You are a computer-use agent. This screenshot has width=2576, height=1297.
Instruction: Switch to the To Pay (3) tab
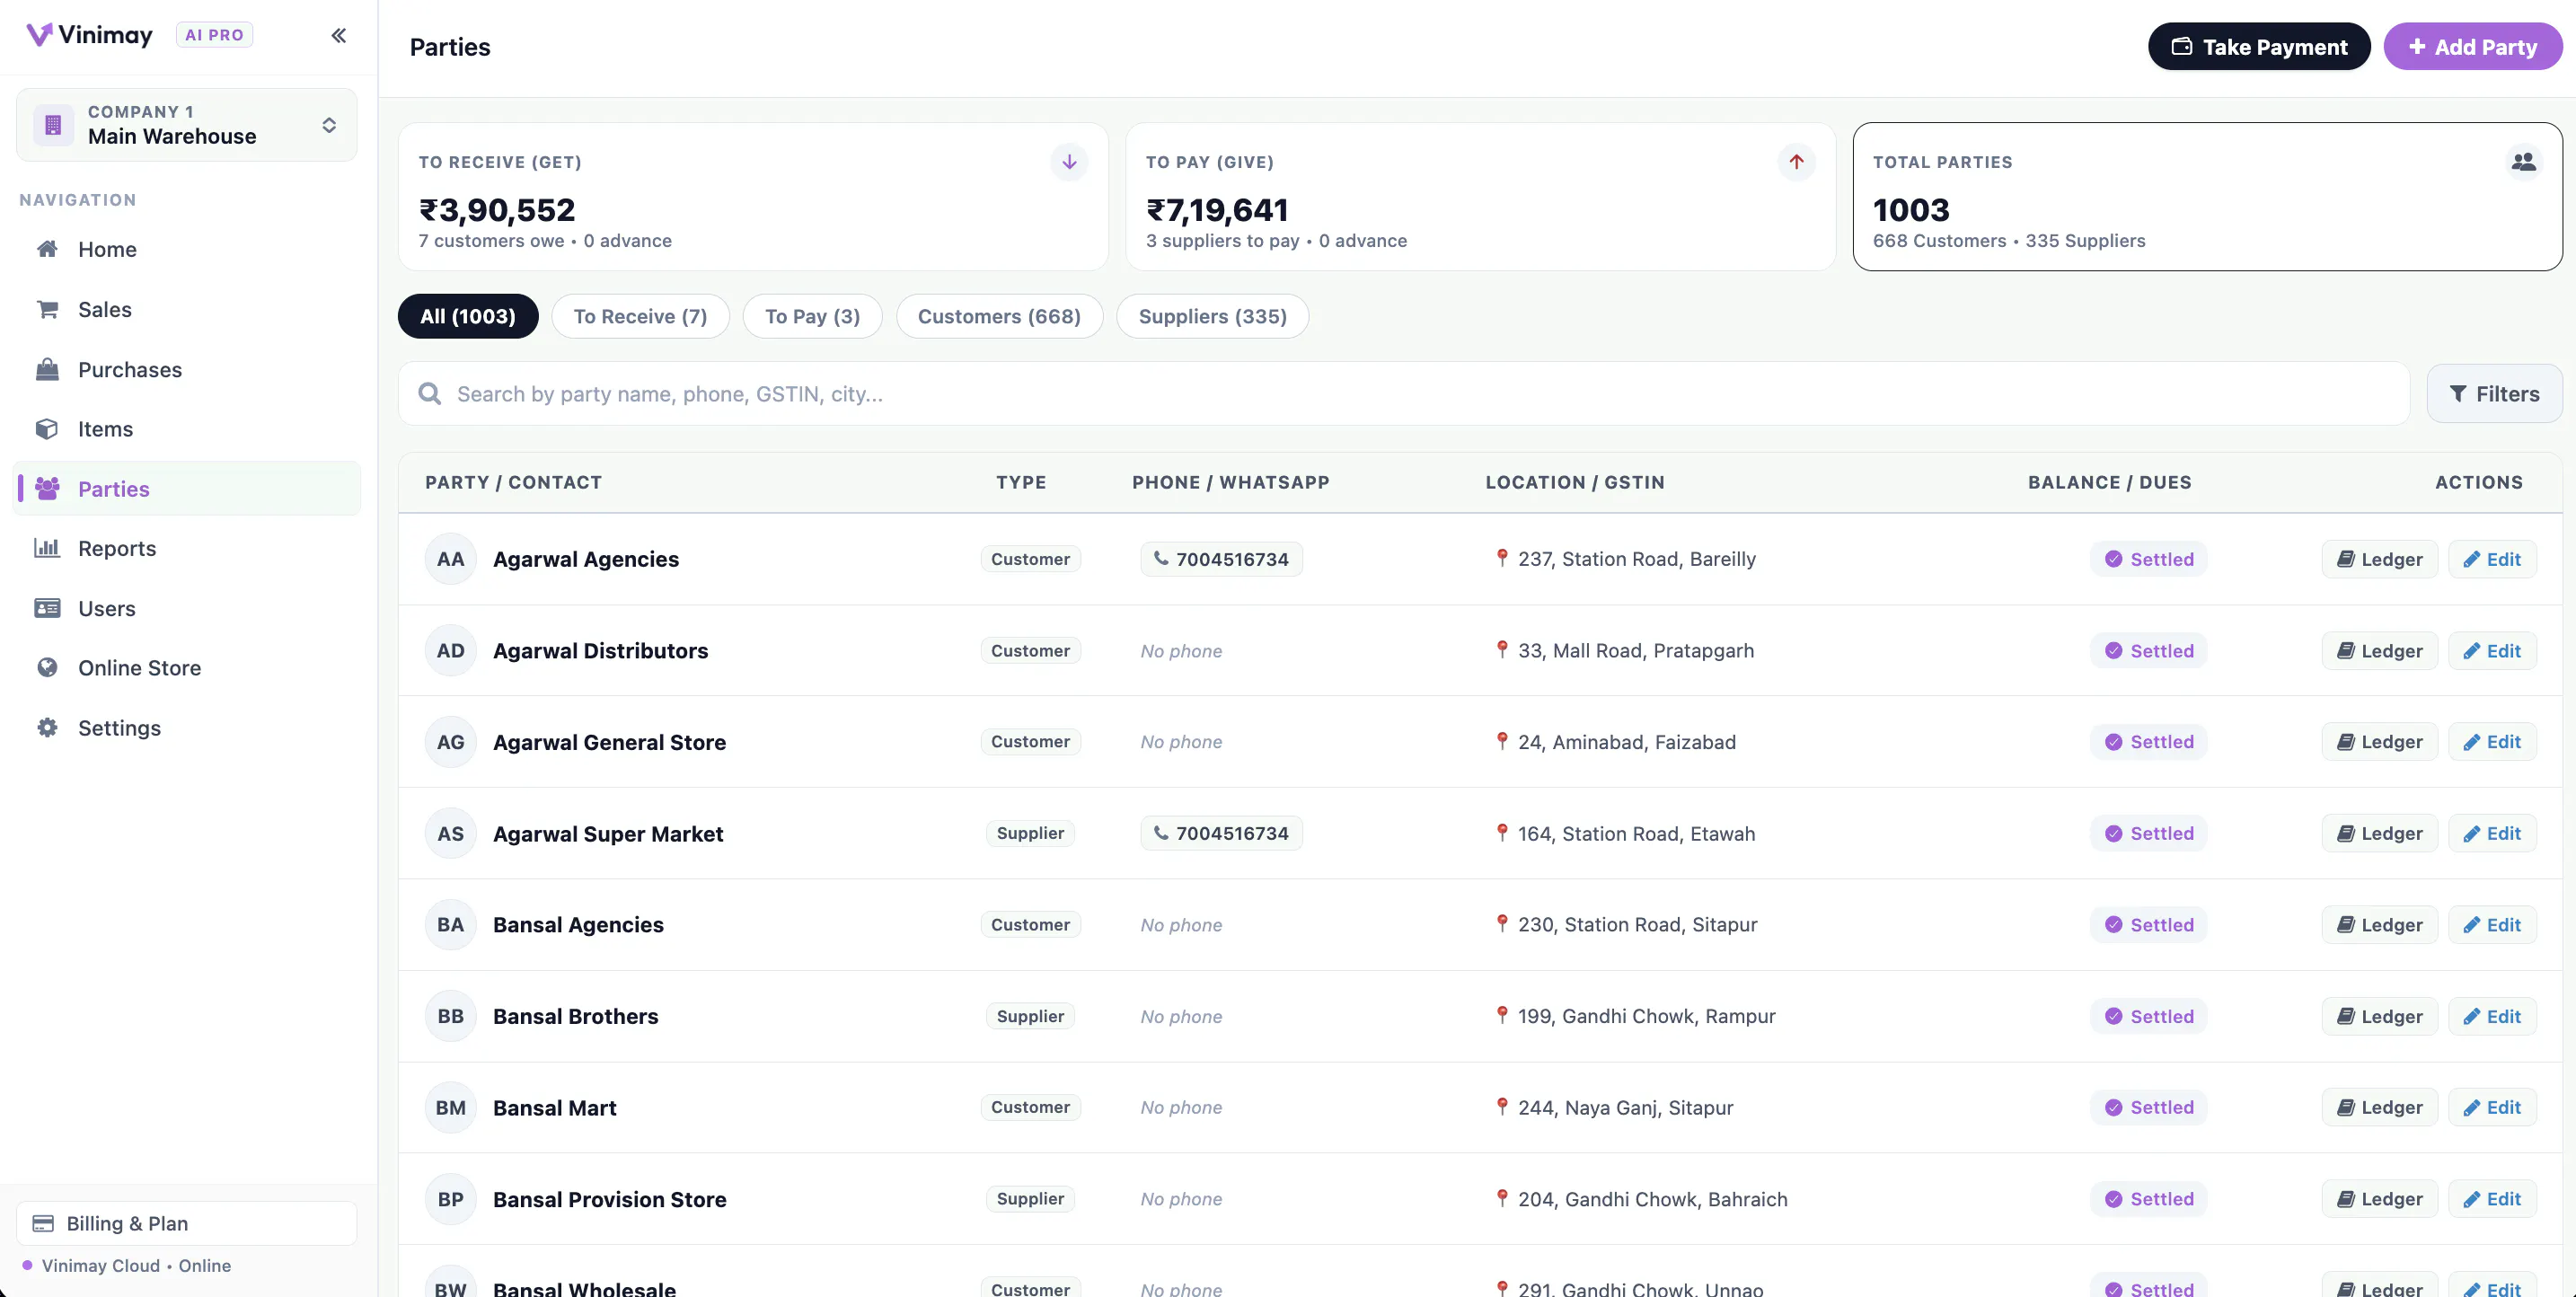pos(812,316)
